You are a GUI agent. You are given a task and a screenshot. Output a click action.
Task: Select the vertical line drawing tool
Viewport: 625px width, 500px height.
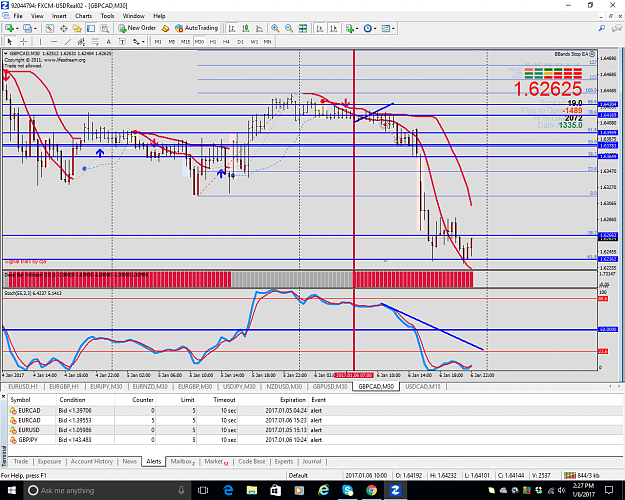coord(40,41)
